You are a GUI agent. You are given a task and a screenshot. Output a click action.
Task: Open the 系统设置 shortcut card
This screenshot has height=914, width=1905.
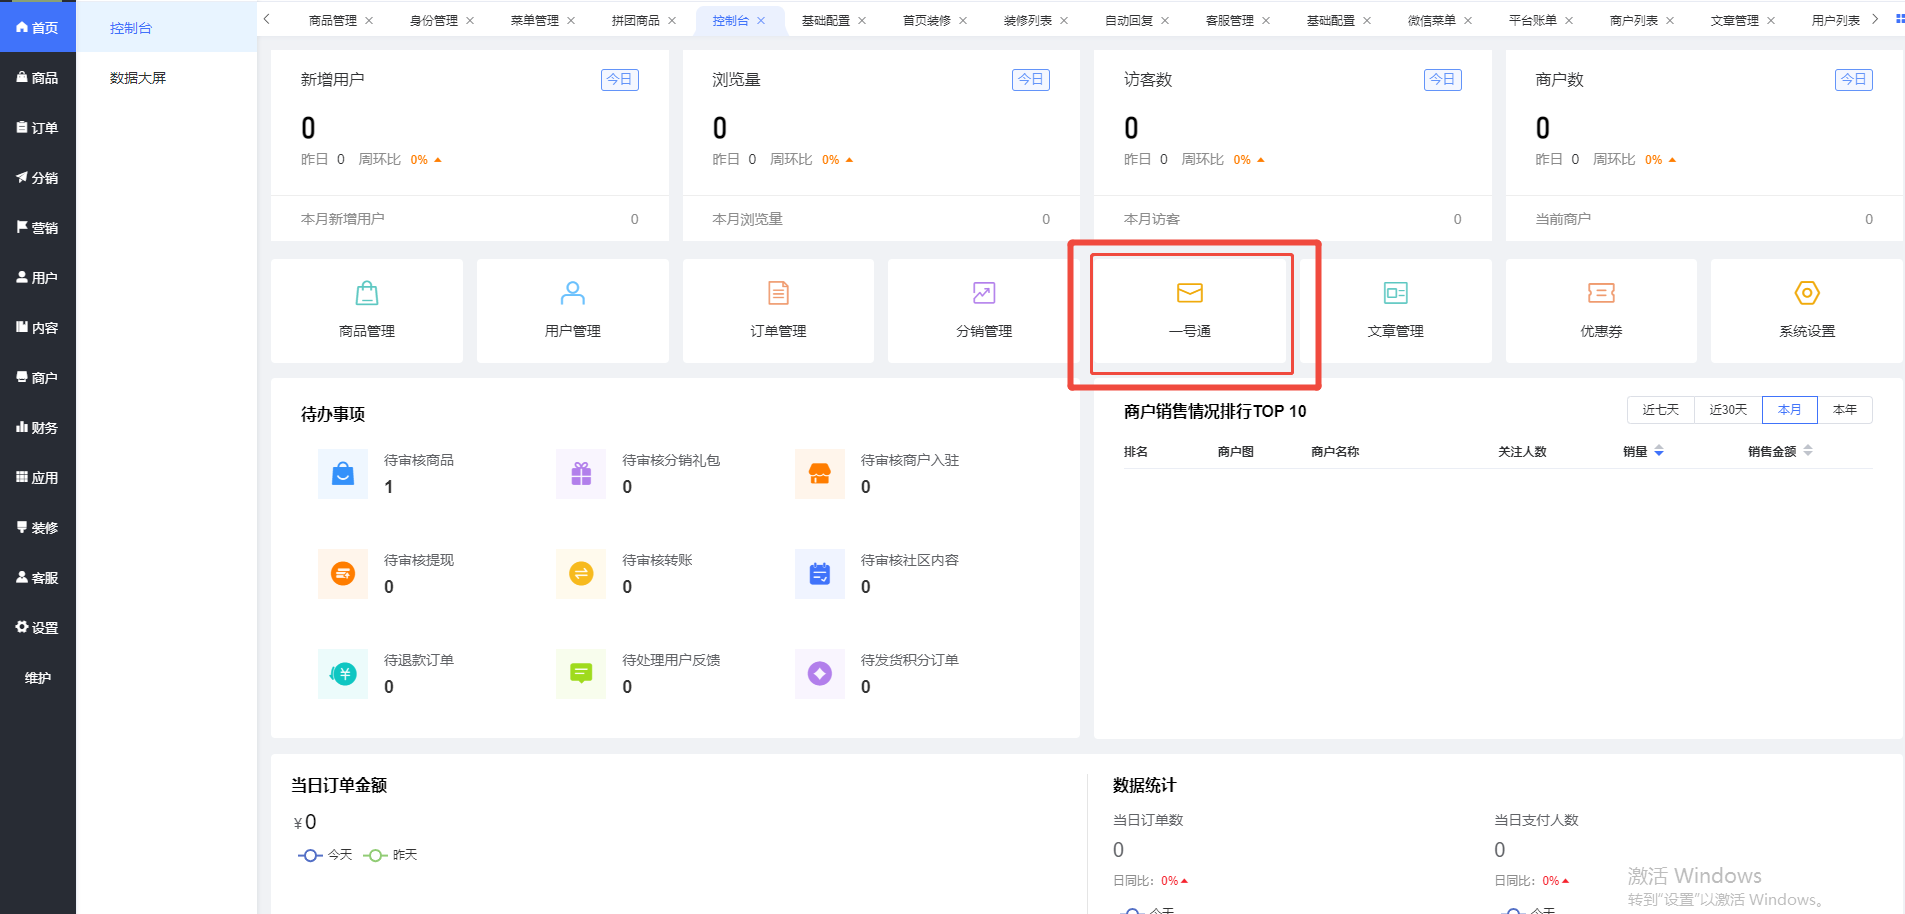[x=1807, y=311]
